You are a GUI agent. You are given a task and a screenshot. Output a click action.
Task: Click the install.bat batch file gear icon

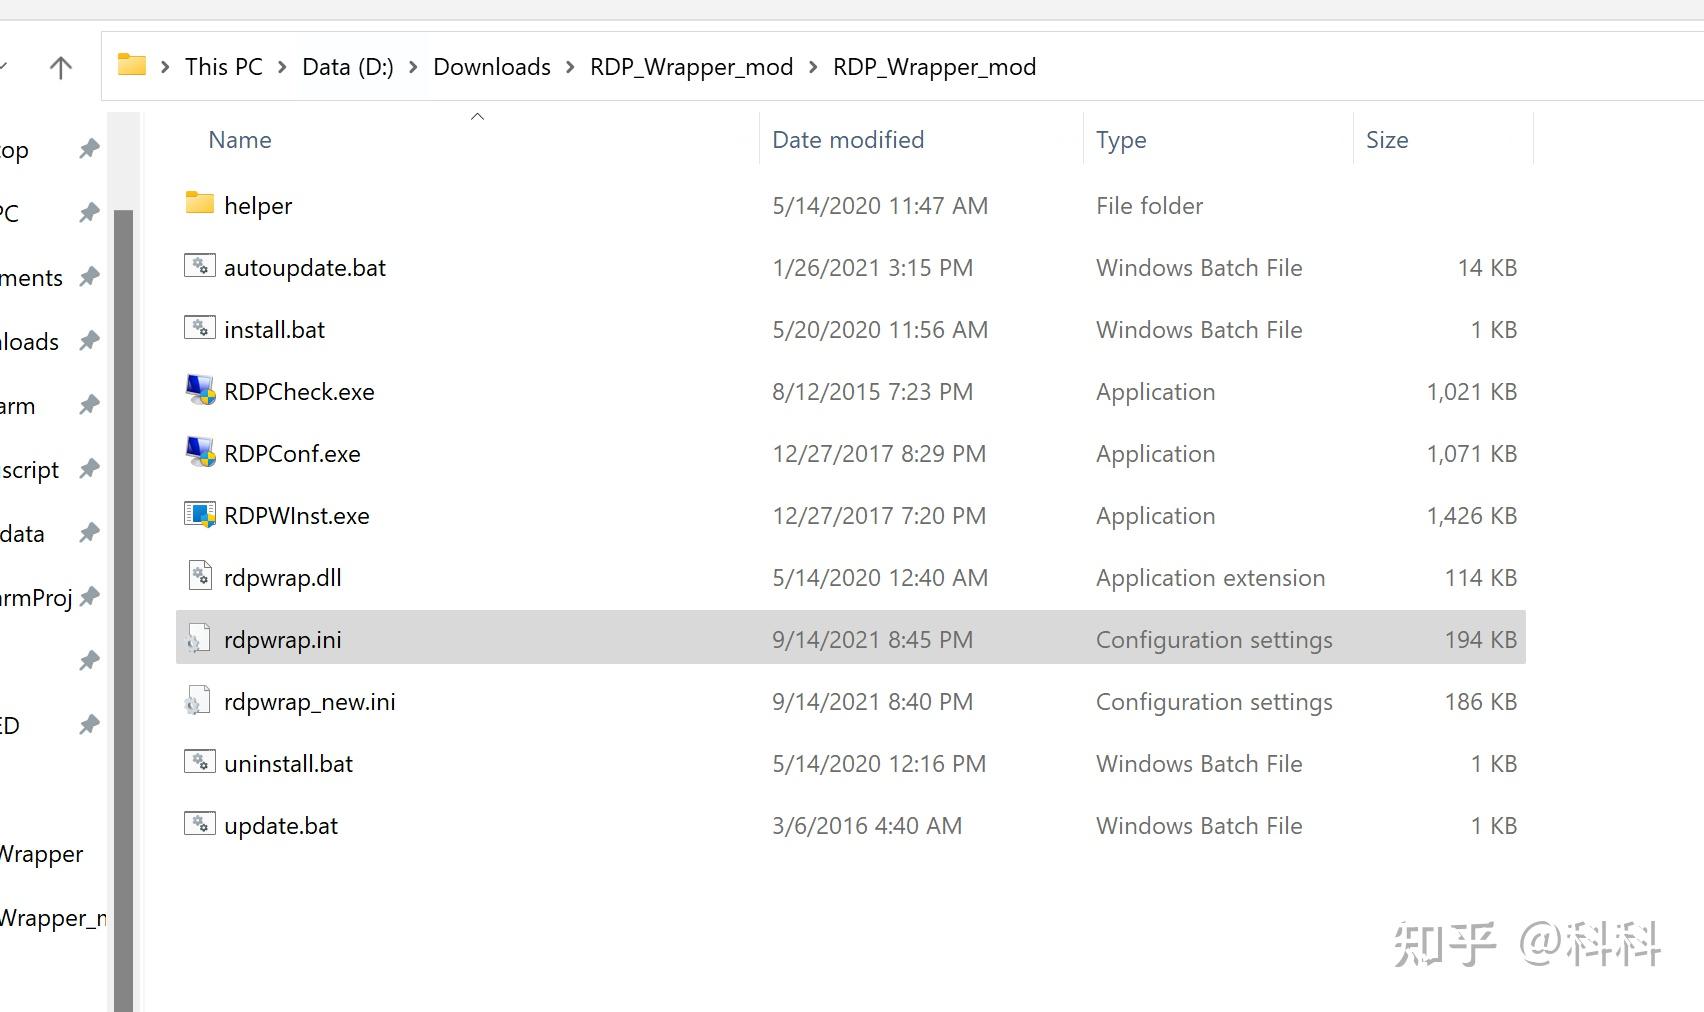(199, 328)
